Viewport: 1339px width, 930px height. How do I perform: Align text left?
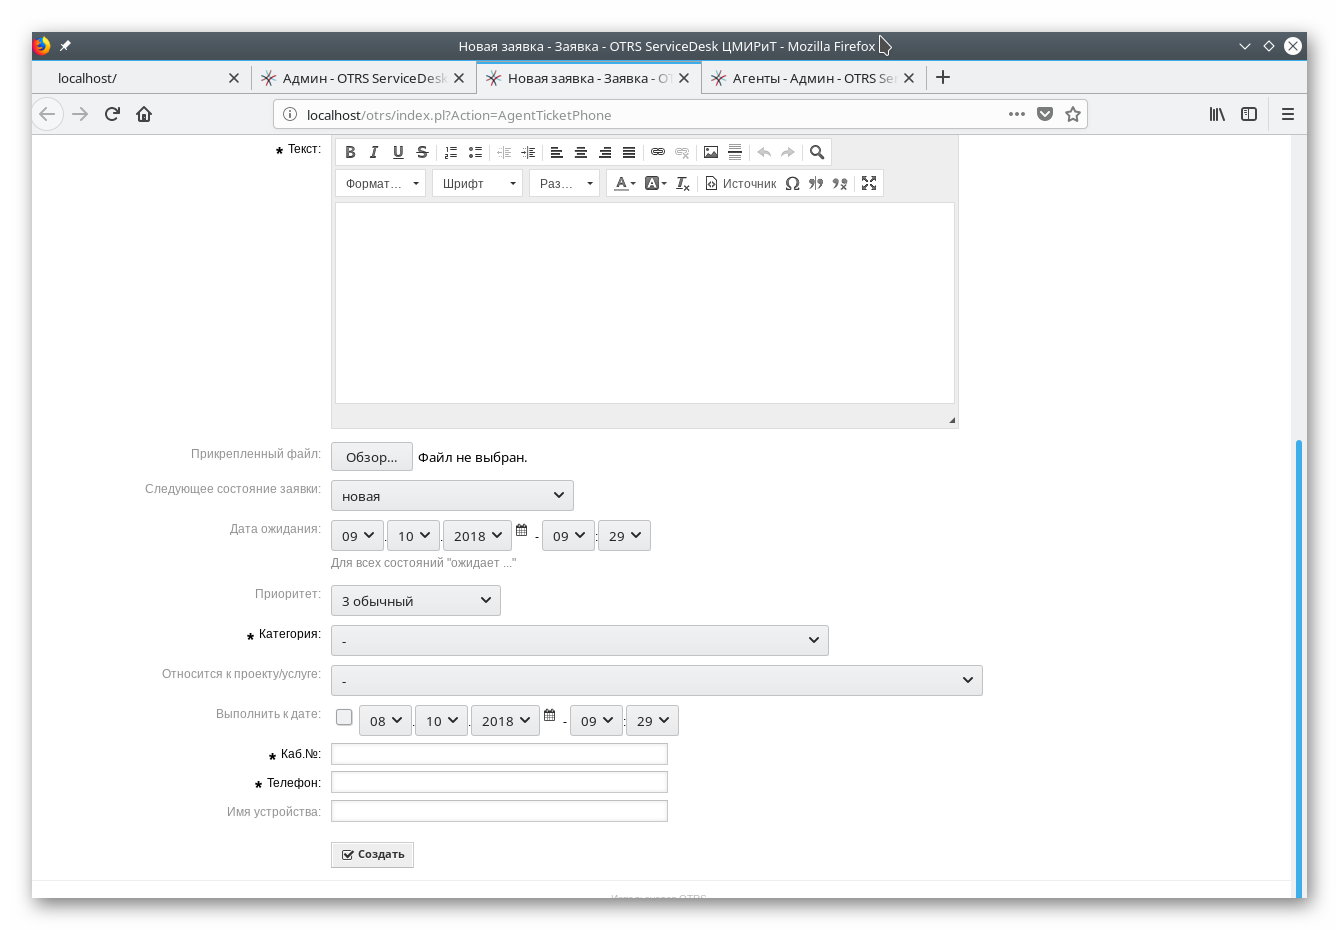557,152
